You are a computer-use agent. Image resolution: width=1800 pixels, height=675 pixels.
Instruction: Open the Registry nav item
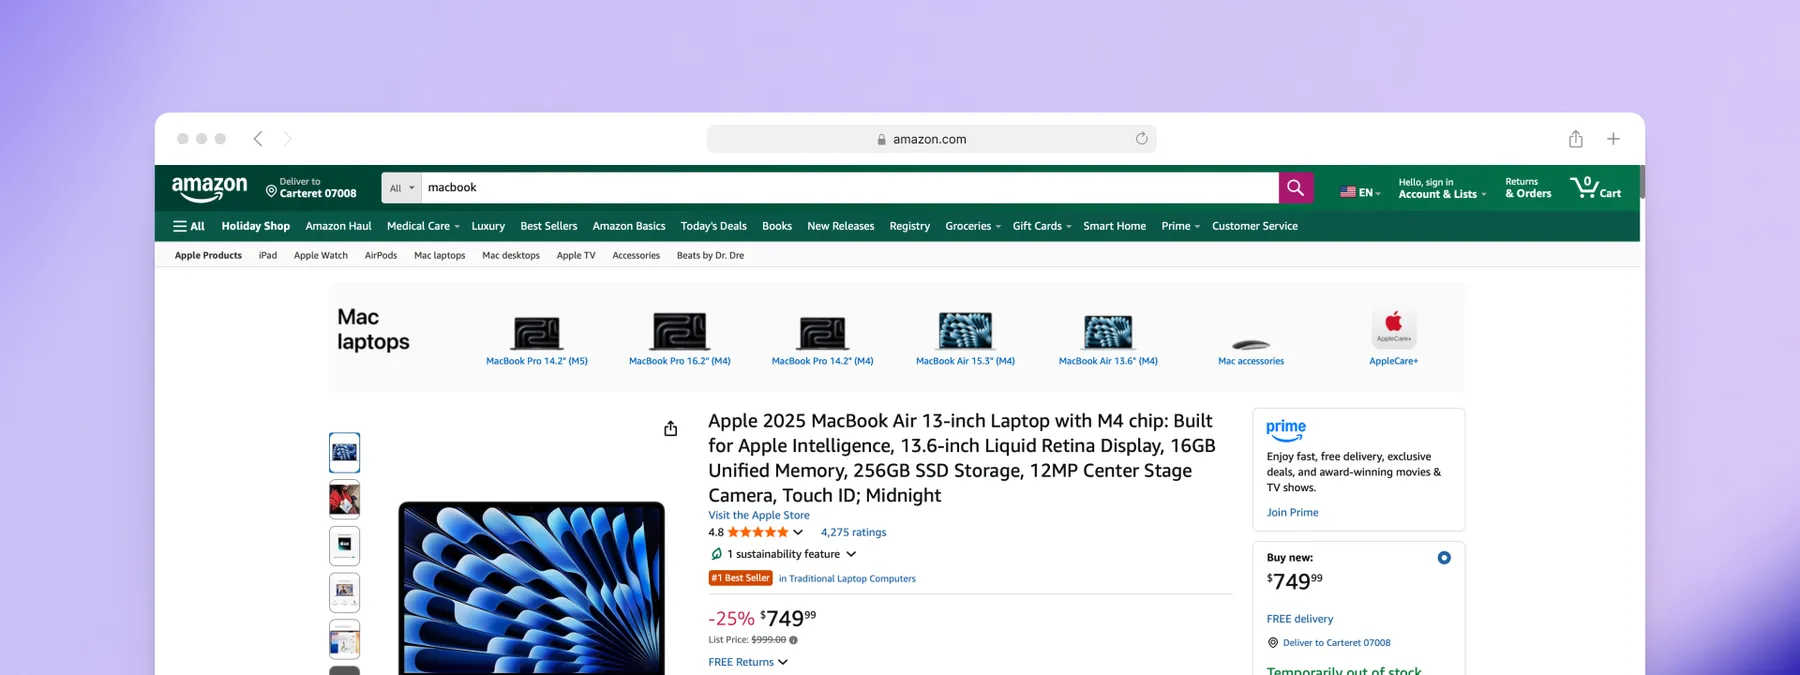(909, 226)
